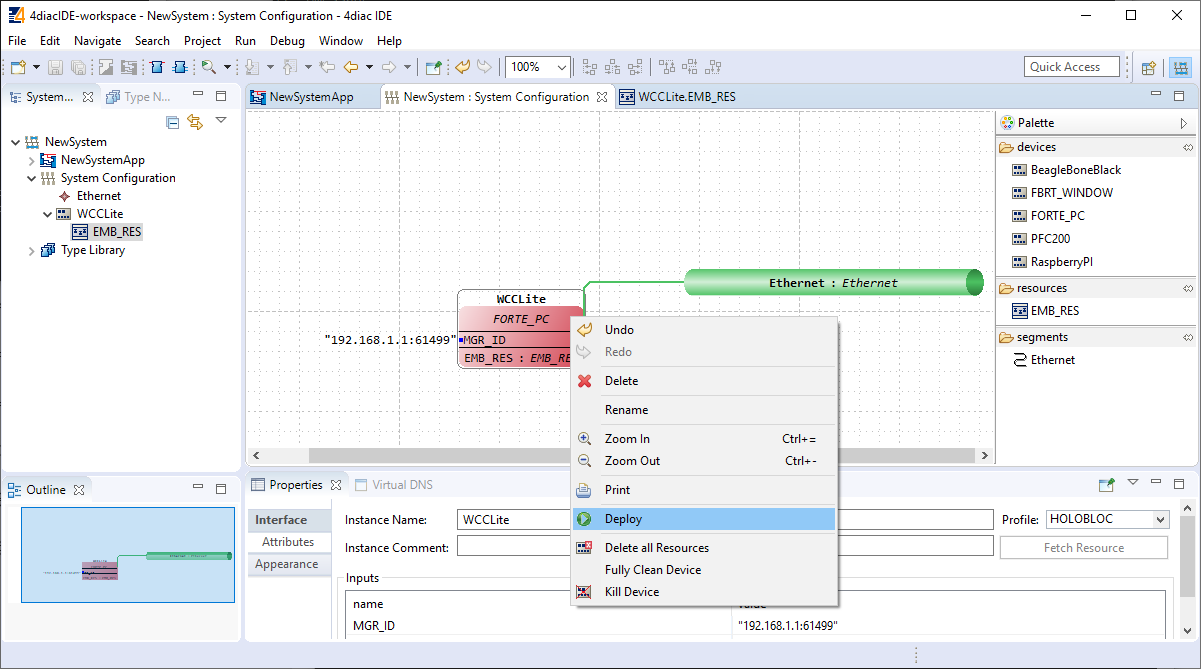Select FBRT_WINDOW device in Palette
Image resolution: width=1201 pixels, height=669 pixels.
[x=1062, y=193]
